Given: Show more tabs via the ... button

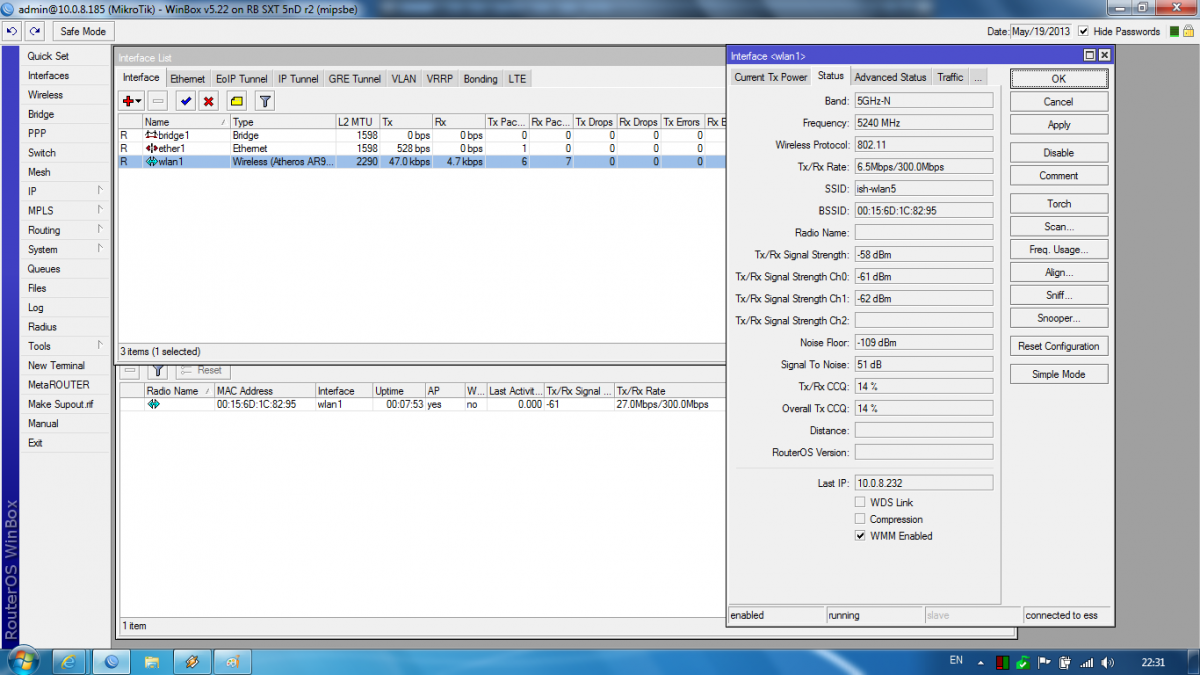Looking at the screenshot, I should point(978,77).
